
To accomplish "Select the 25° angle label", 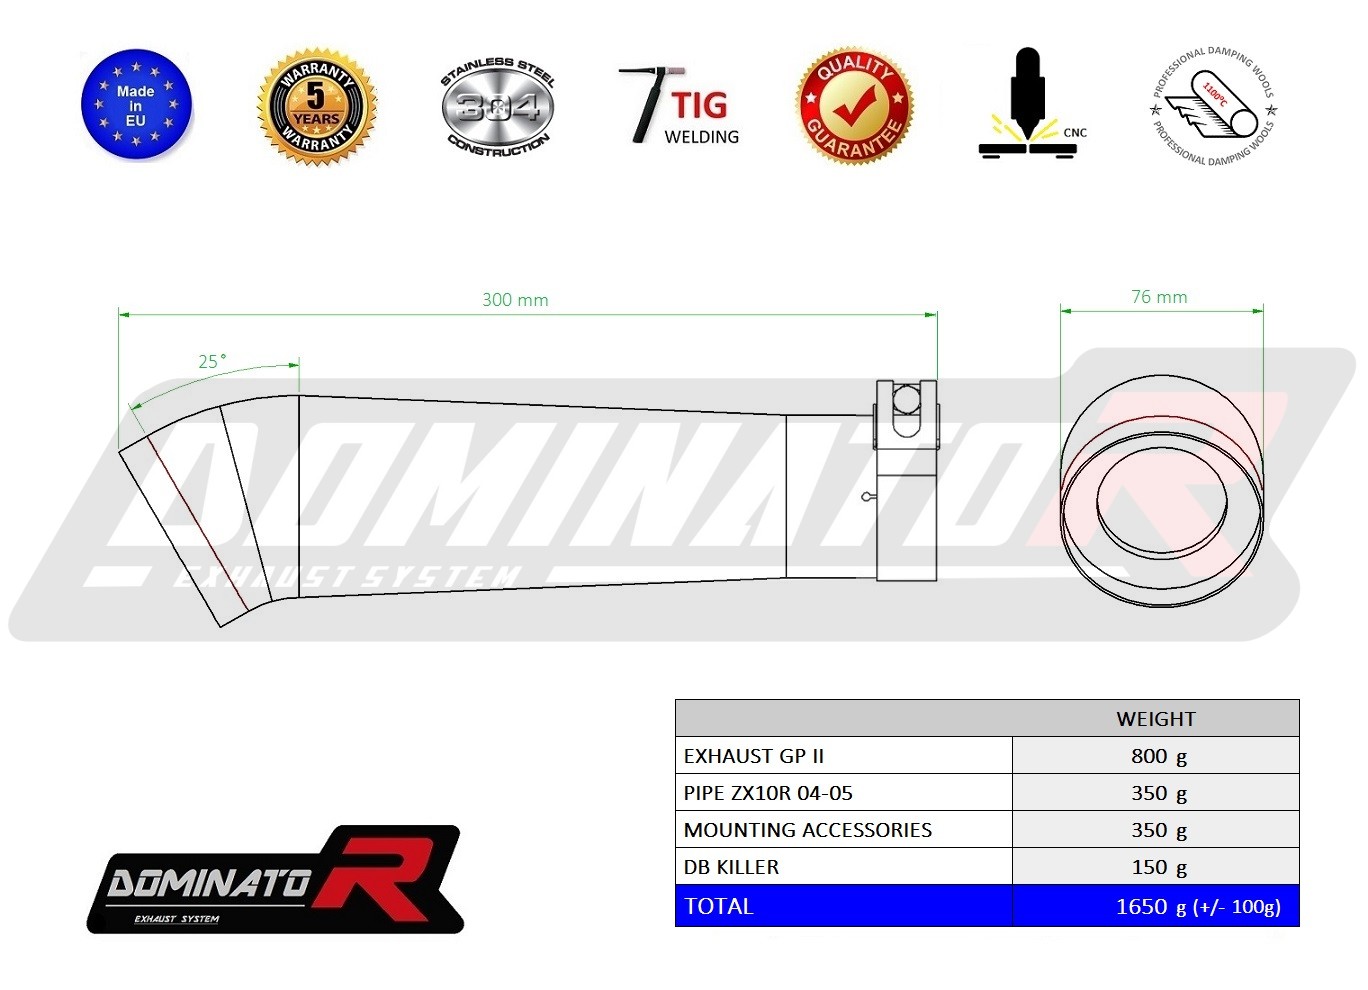I will (x=212, y=362).
